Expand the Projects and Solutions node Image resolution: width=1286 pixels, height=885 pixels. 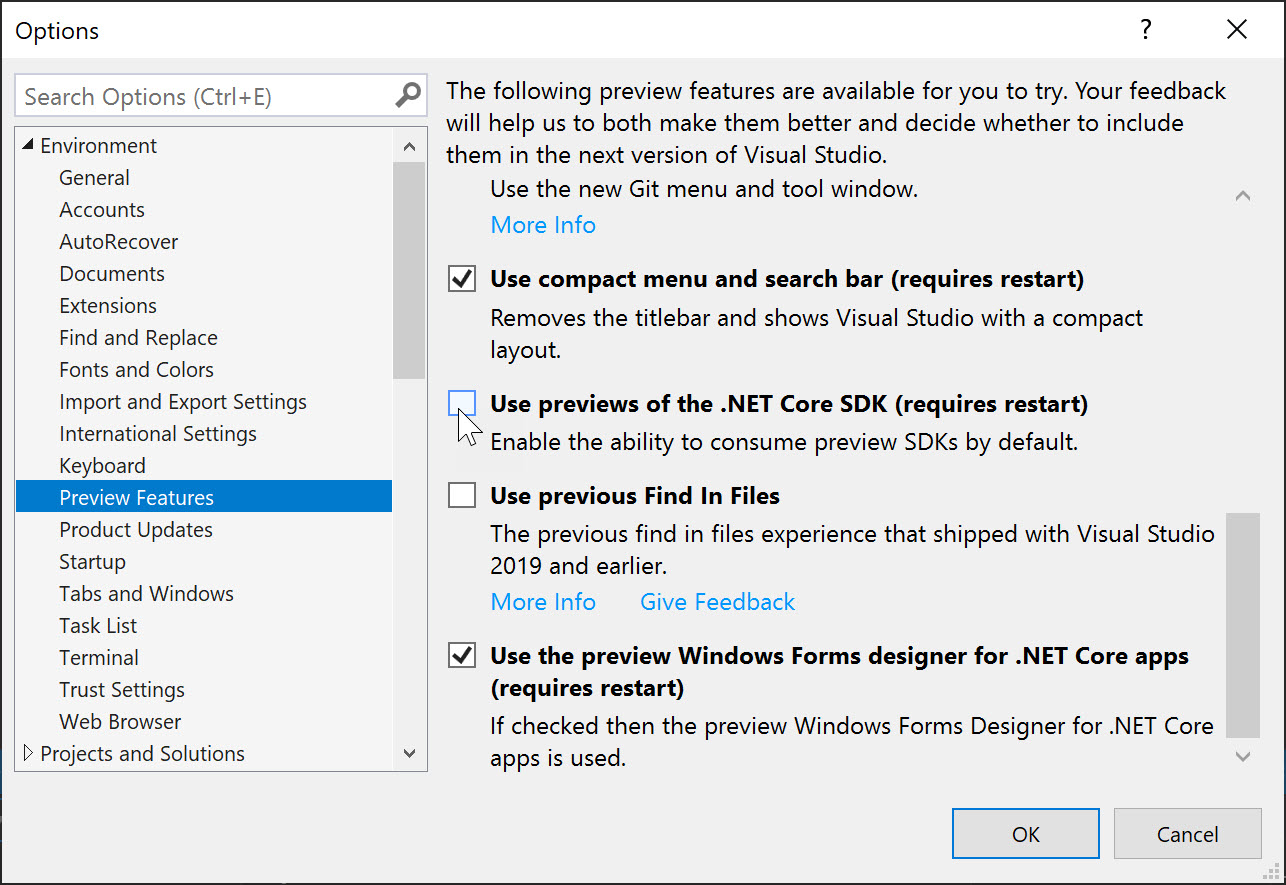[x=27, y=753]
